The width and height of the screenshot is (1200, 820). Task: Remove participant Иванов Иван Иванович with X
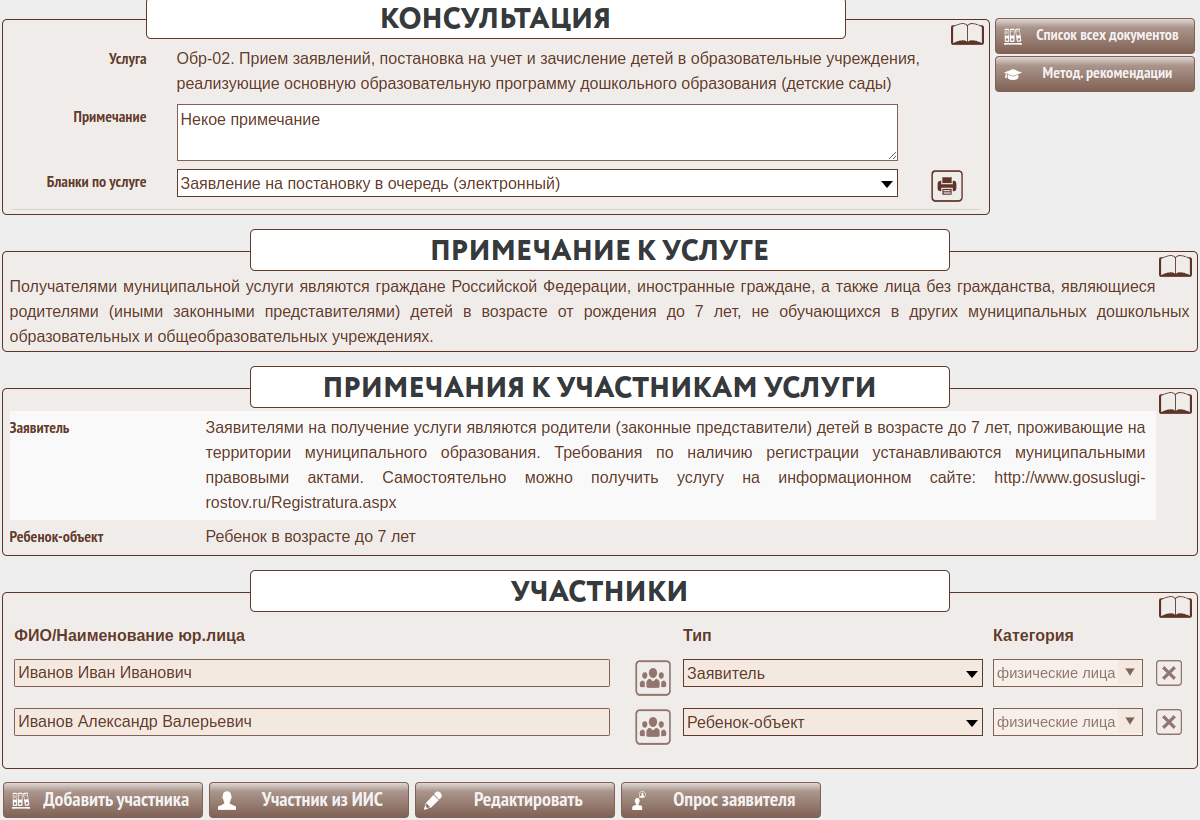tap(1168, 673)
